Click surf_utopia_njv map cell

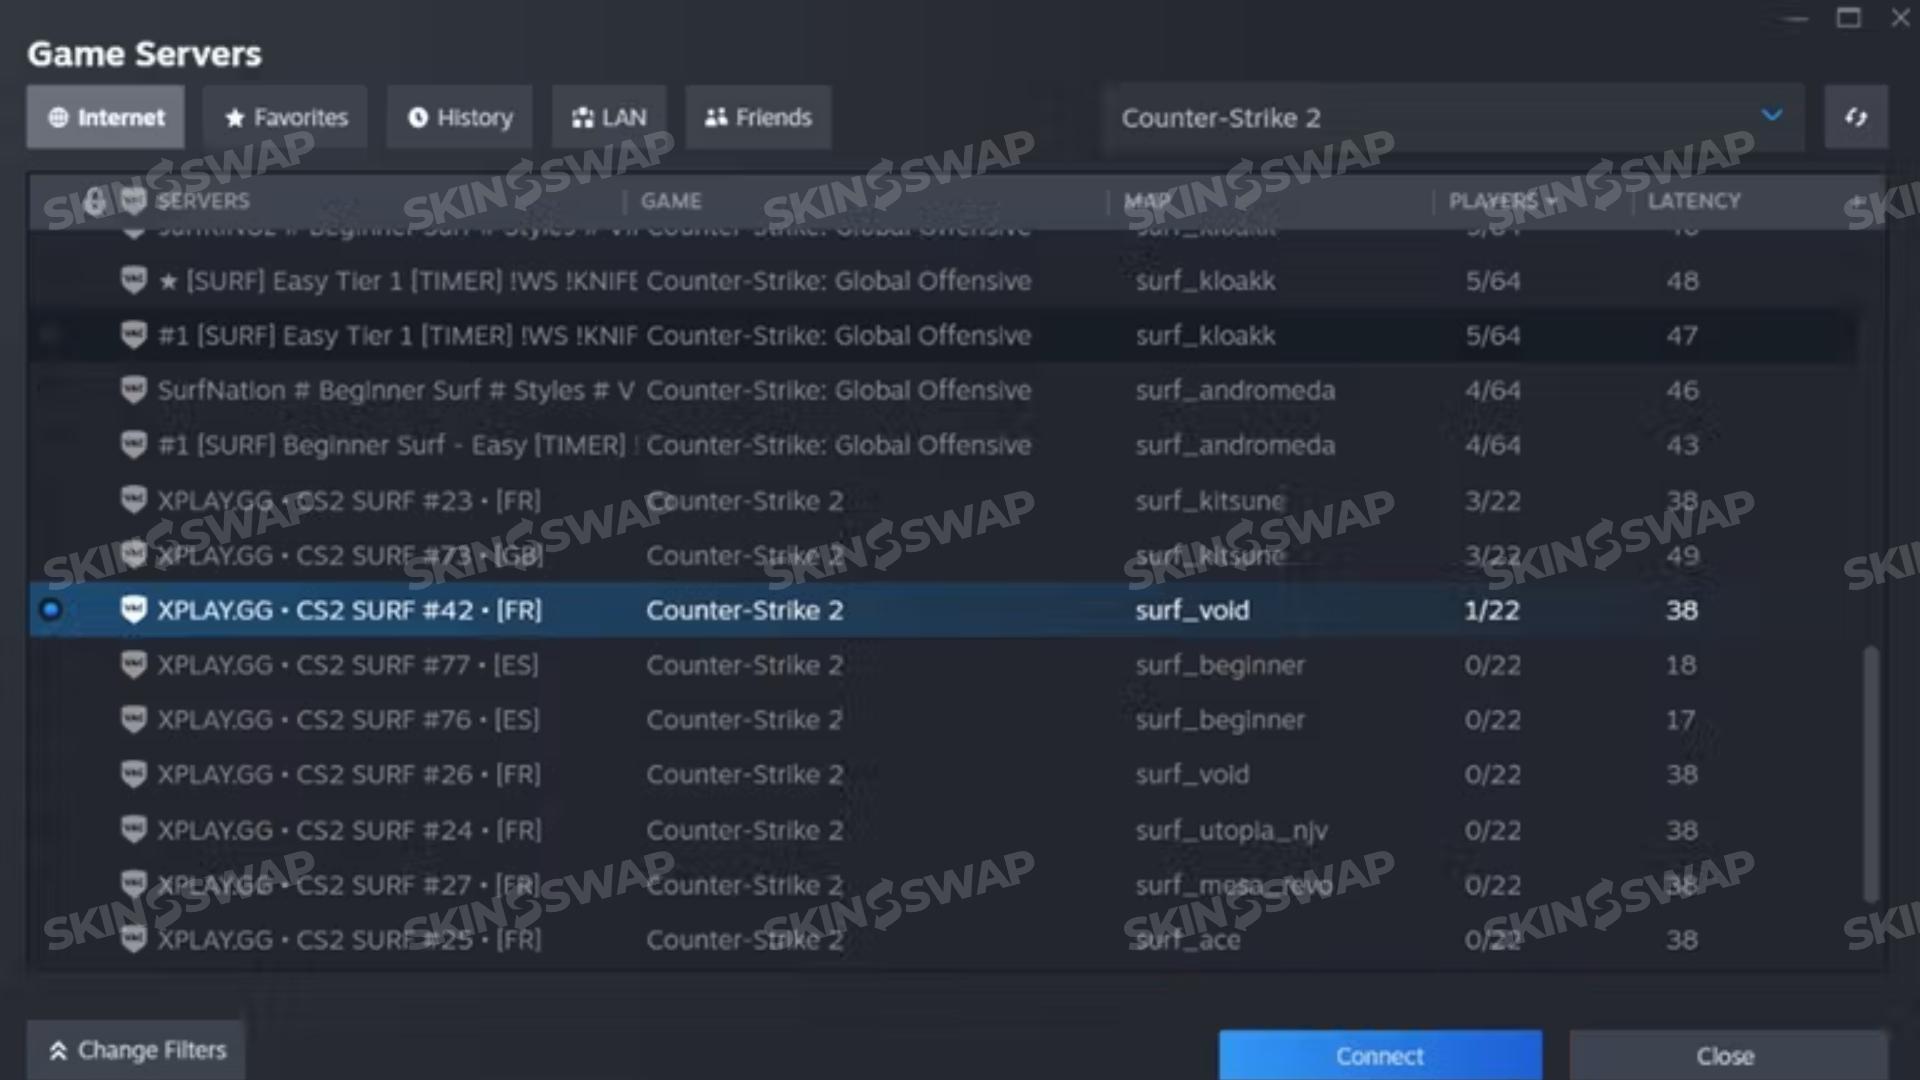pyautogui.click(x=1231, y=831)
